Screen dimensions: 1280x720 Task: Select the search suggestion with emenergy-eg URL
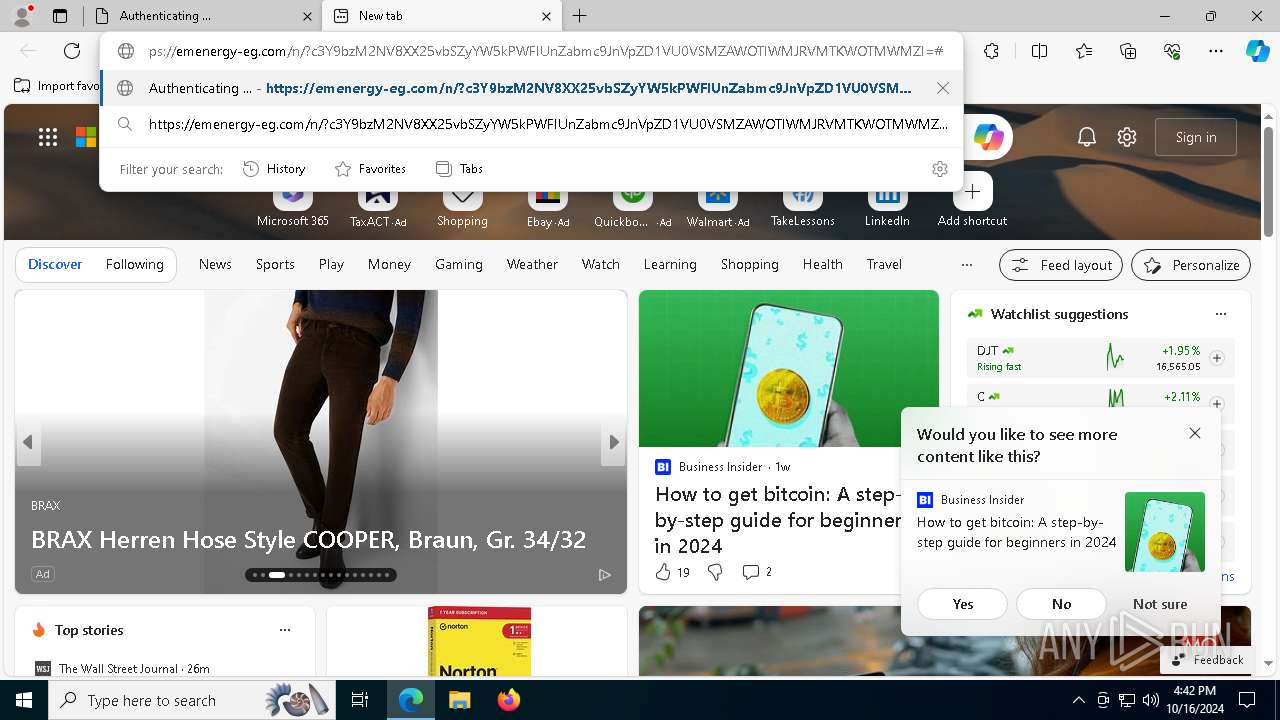531,124
